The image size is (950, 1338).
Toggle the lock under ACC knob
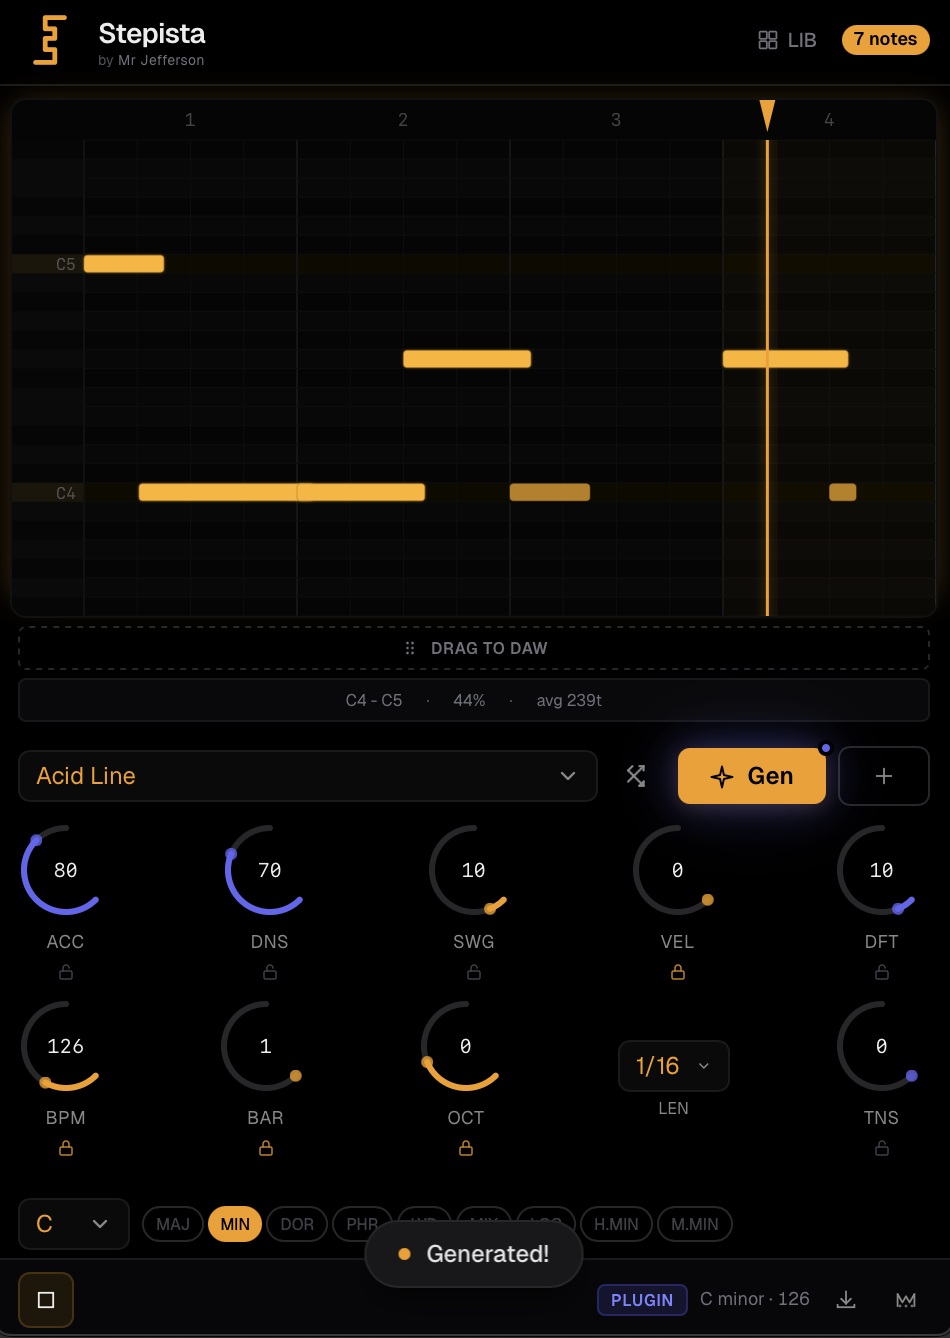[66, 972]
